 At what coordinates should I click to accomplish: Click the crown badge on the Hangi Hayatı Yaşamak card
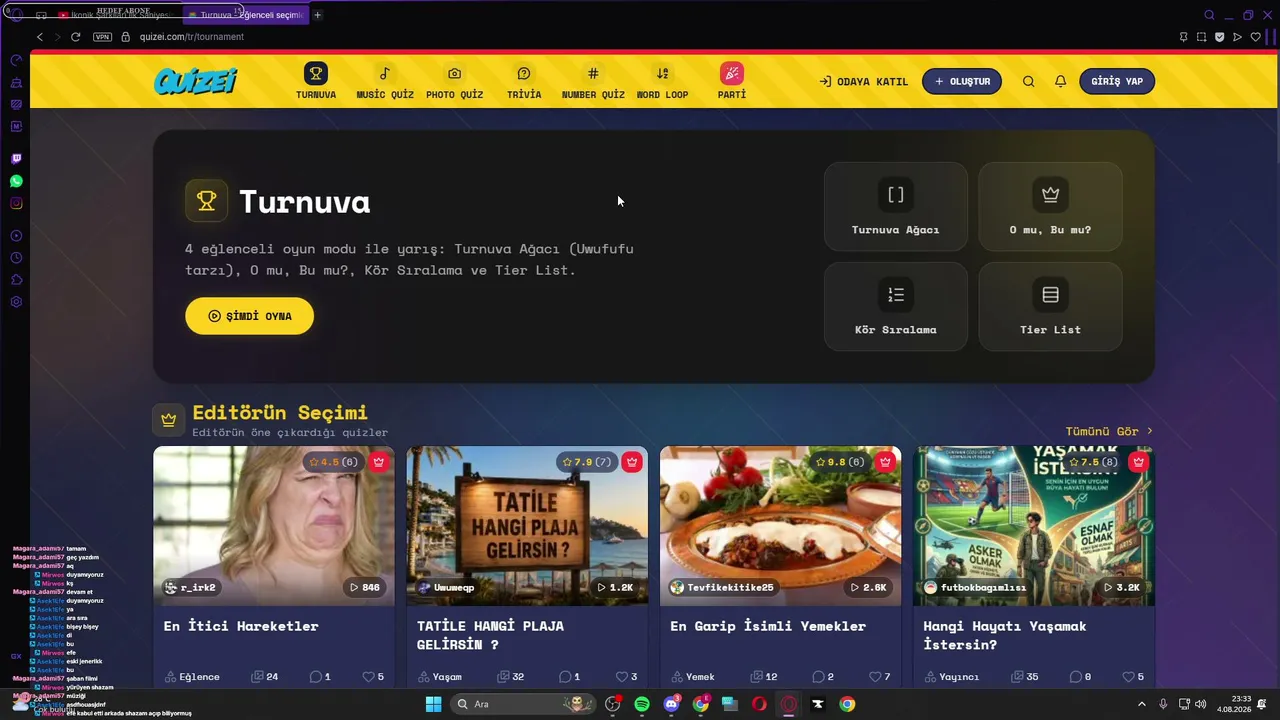(x=1138, y=462)
